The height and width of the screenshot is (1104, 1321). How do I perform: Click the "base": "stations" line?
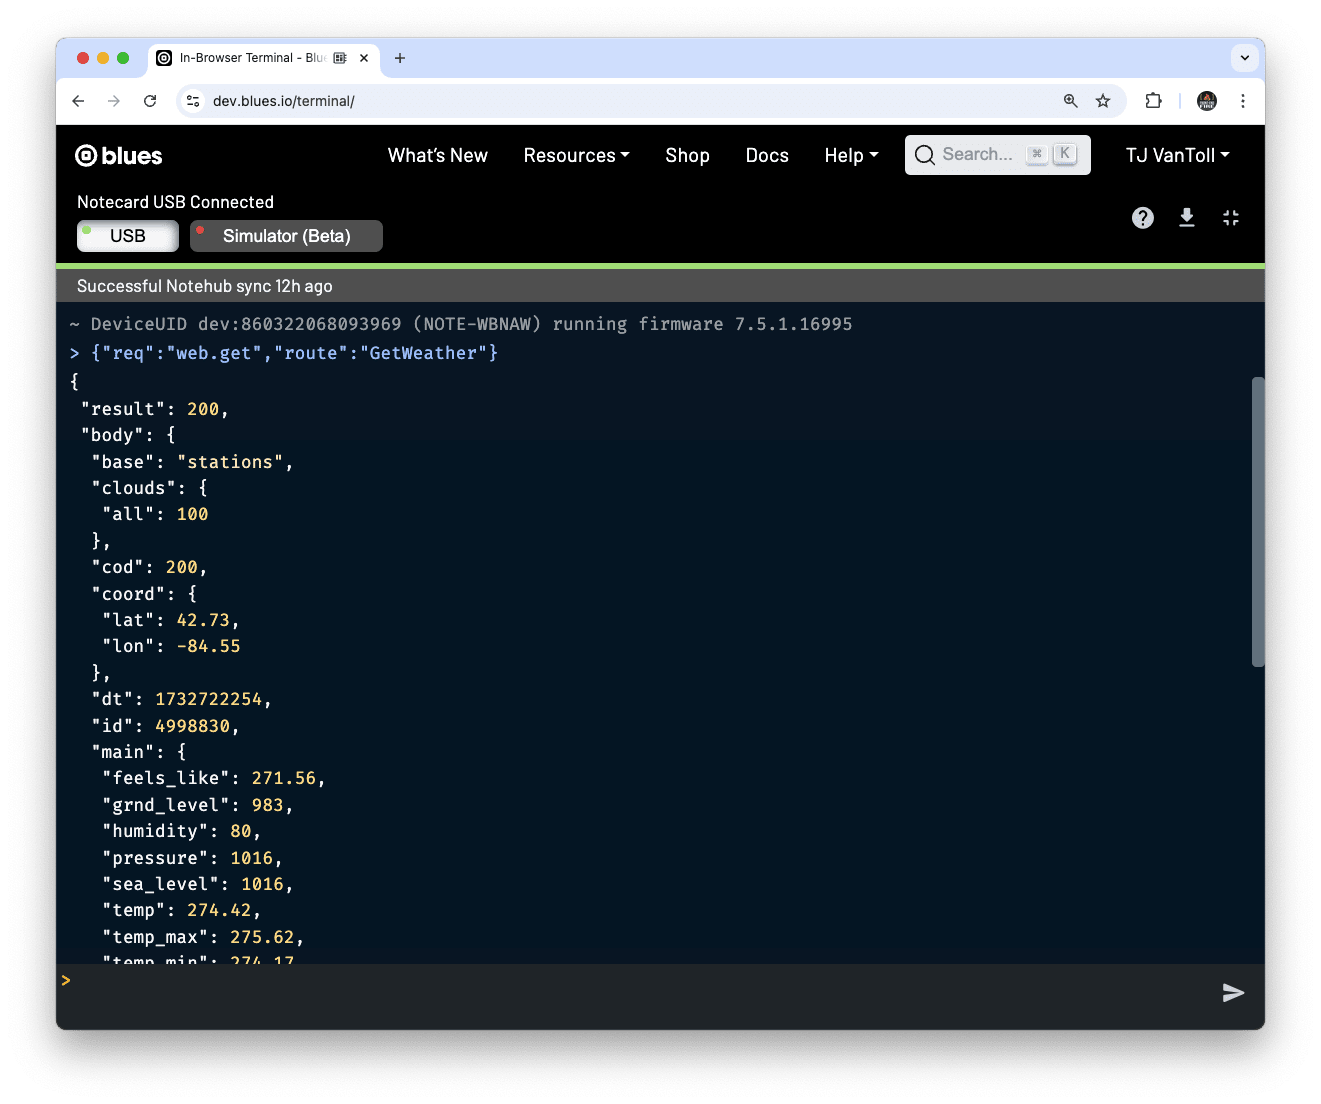click(192, 462)
